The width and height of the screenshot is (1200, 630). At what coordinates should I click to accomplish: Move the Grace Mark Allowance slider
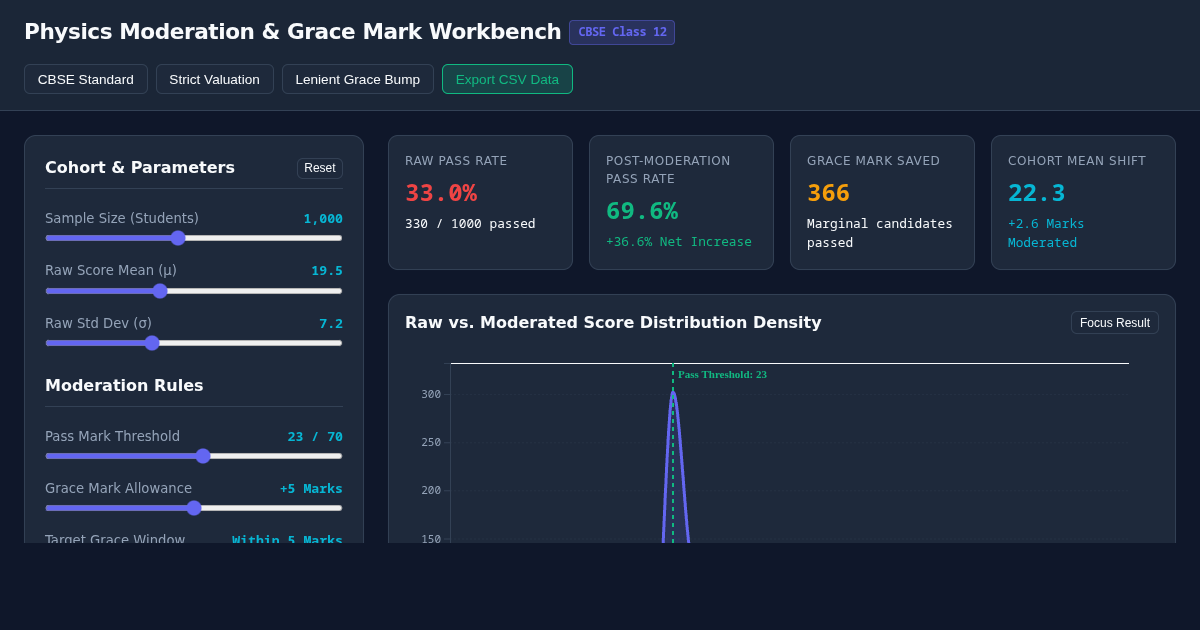194,508
